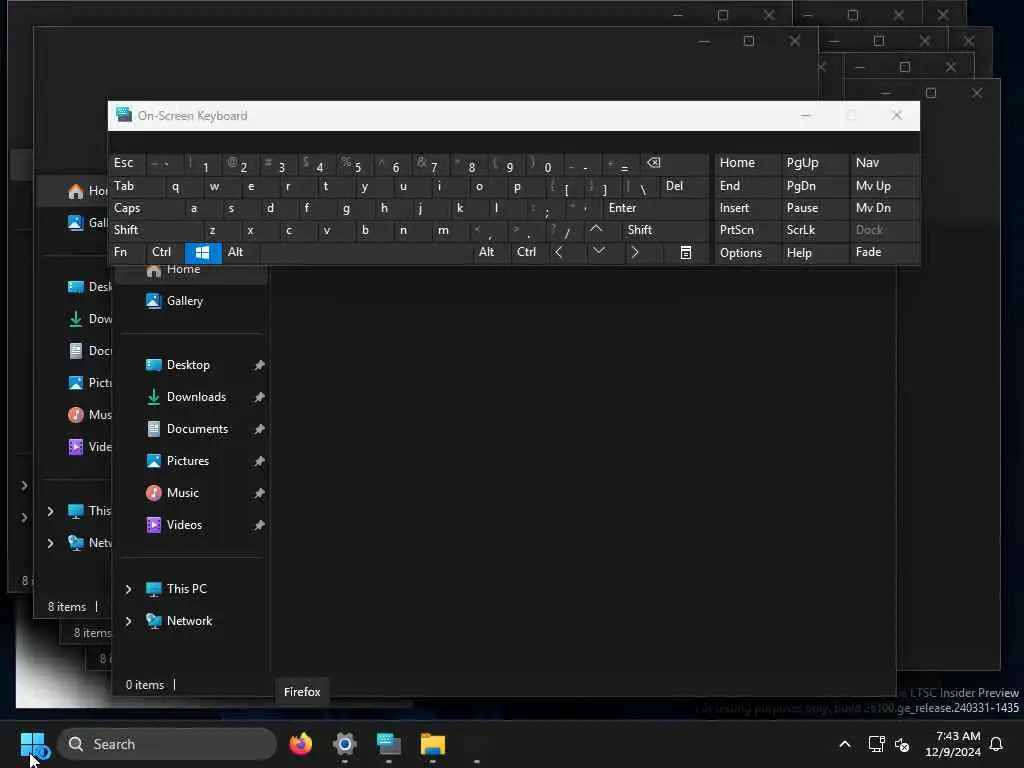
Task: Click the PrtScn key on keyboard
Action: tap(747, 230)
